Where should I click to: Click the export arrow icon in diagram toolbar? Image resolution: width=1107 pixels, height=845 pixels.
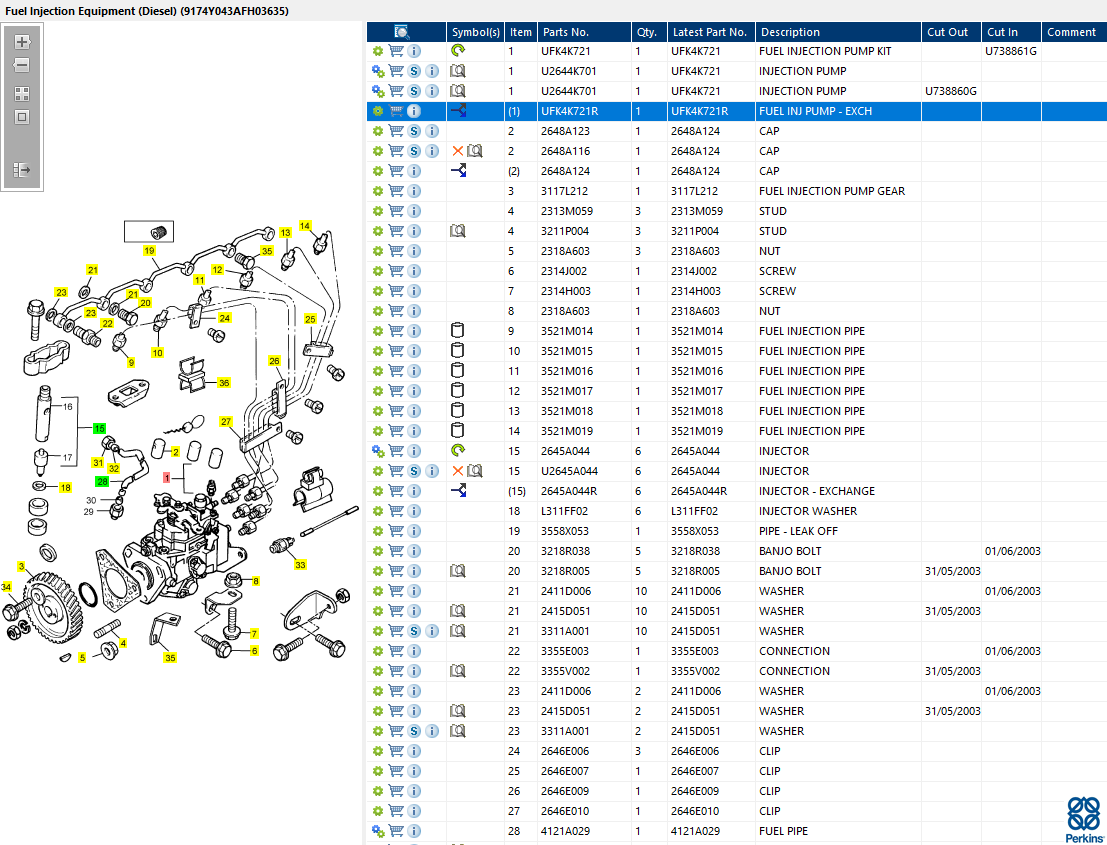point(22,169)
